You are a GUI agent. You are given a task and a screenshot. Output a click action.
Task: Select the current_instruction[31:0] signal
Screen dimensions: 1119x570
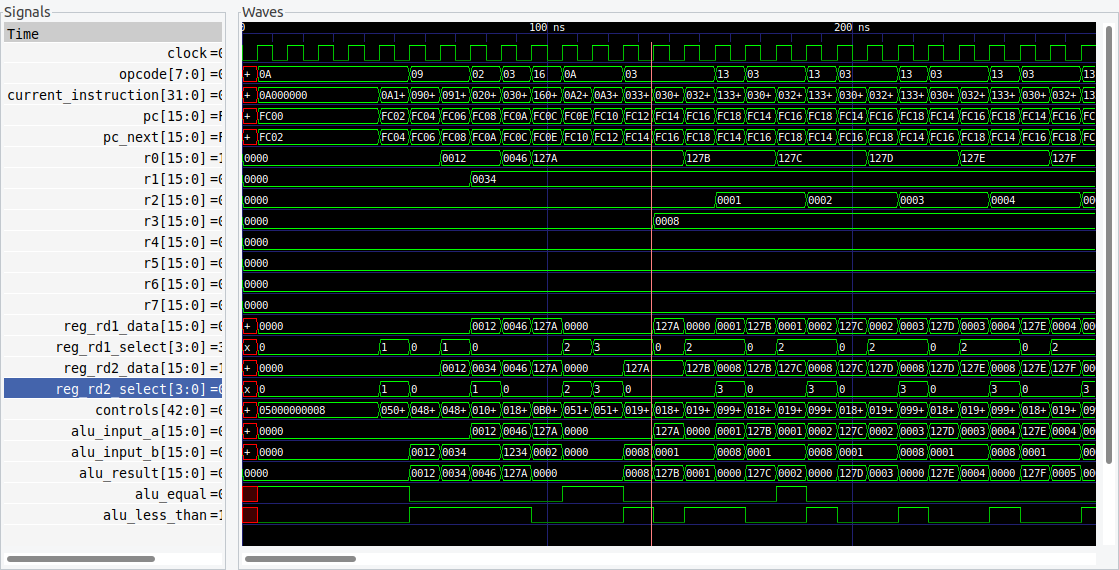coord(113,95)
